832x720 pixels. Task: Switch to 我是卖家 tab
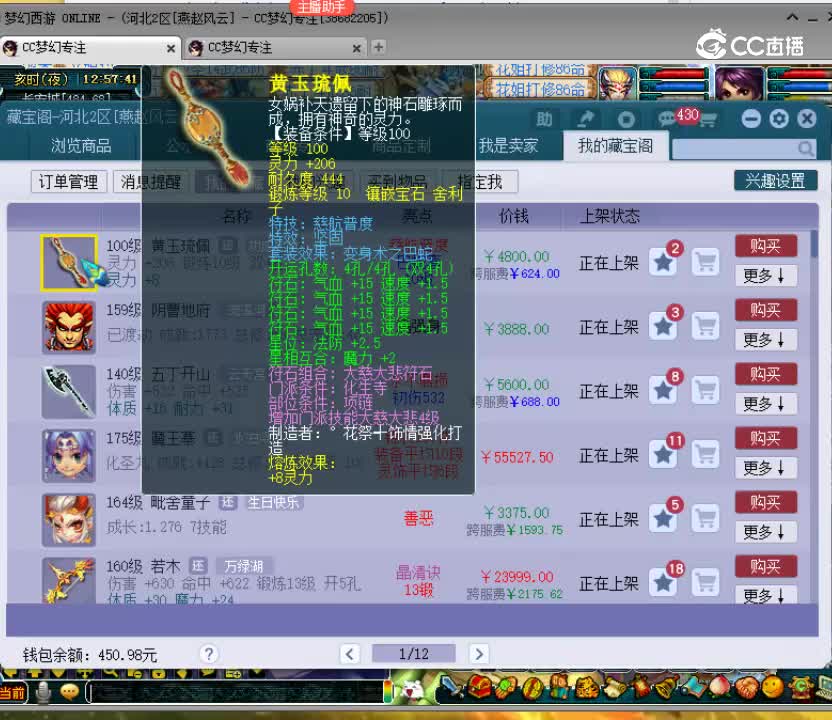tap(508, 145)
